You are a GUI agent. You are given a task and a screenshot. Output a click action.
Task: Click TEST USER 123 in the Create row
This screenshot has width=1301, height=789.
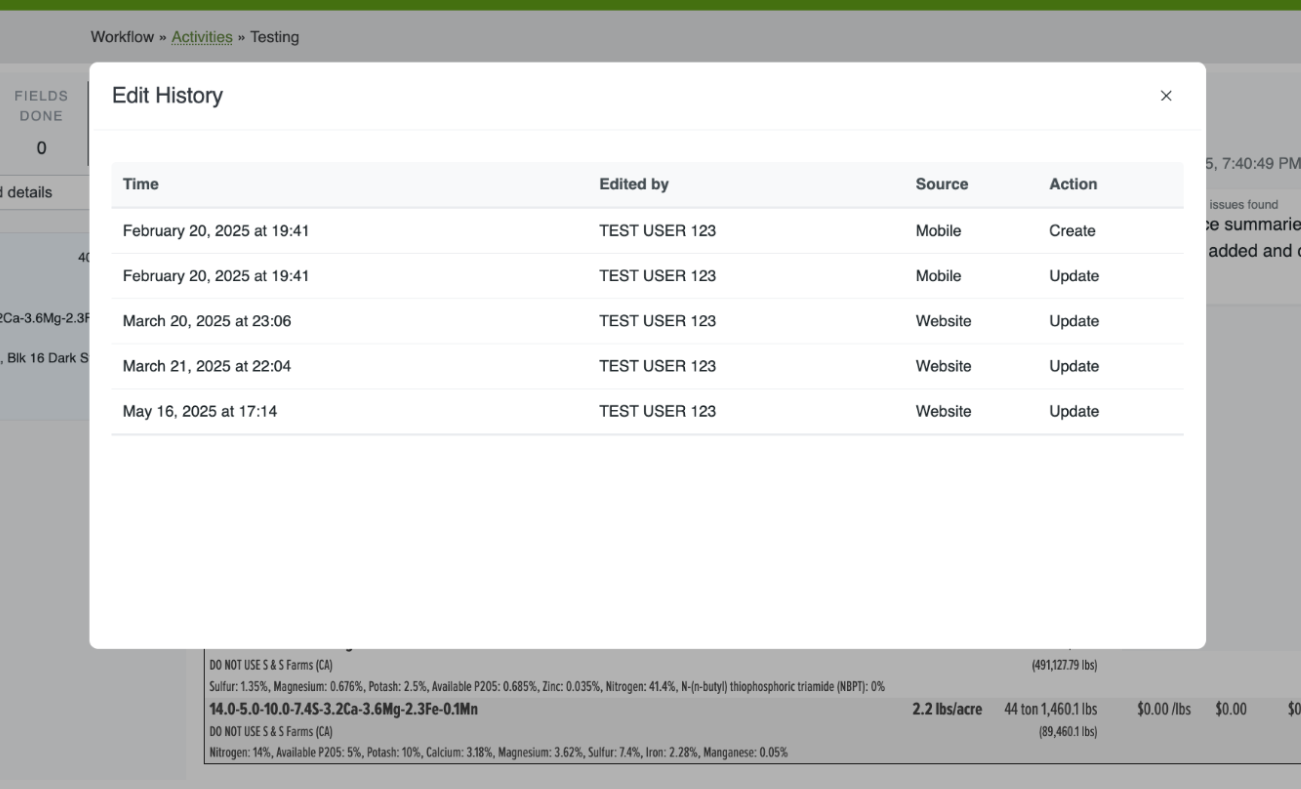coord(657,231)
